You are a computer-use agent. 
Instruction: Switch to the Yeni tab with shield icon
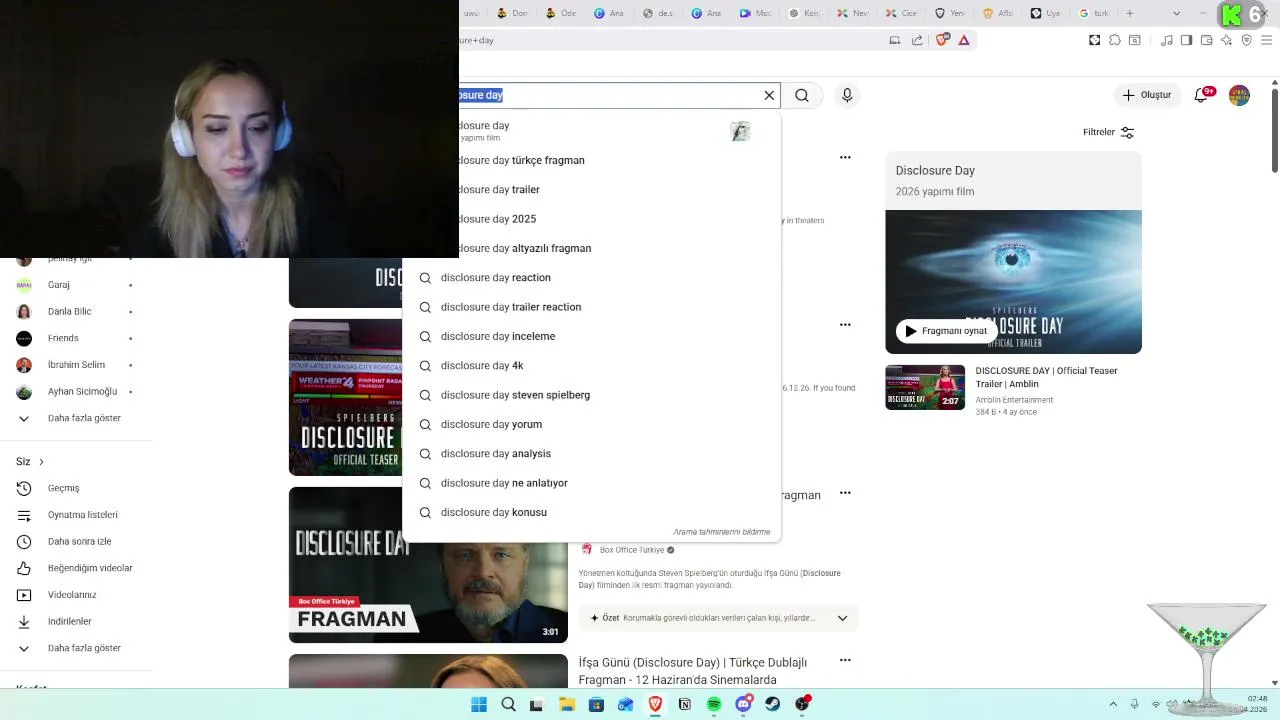point(950,13)
